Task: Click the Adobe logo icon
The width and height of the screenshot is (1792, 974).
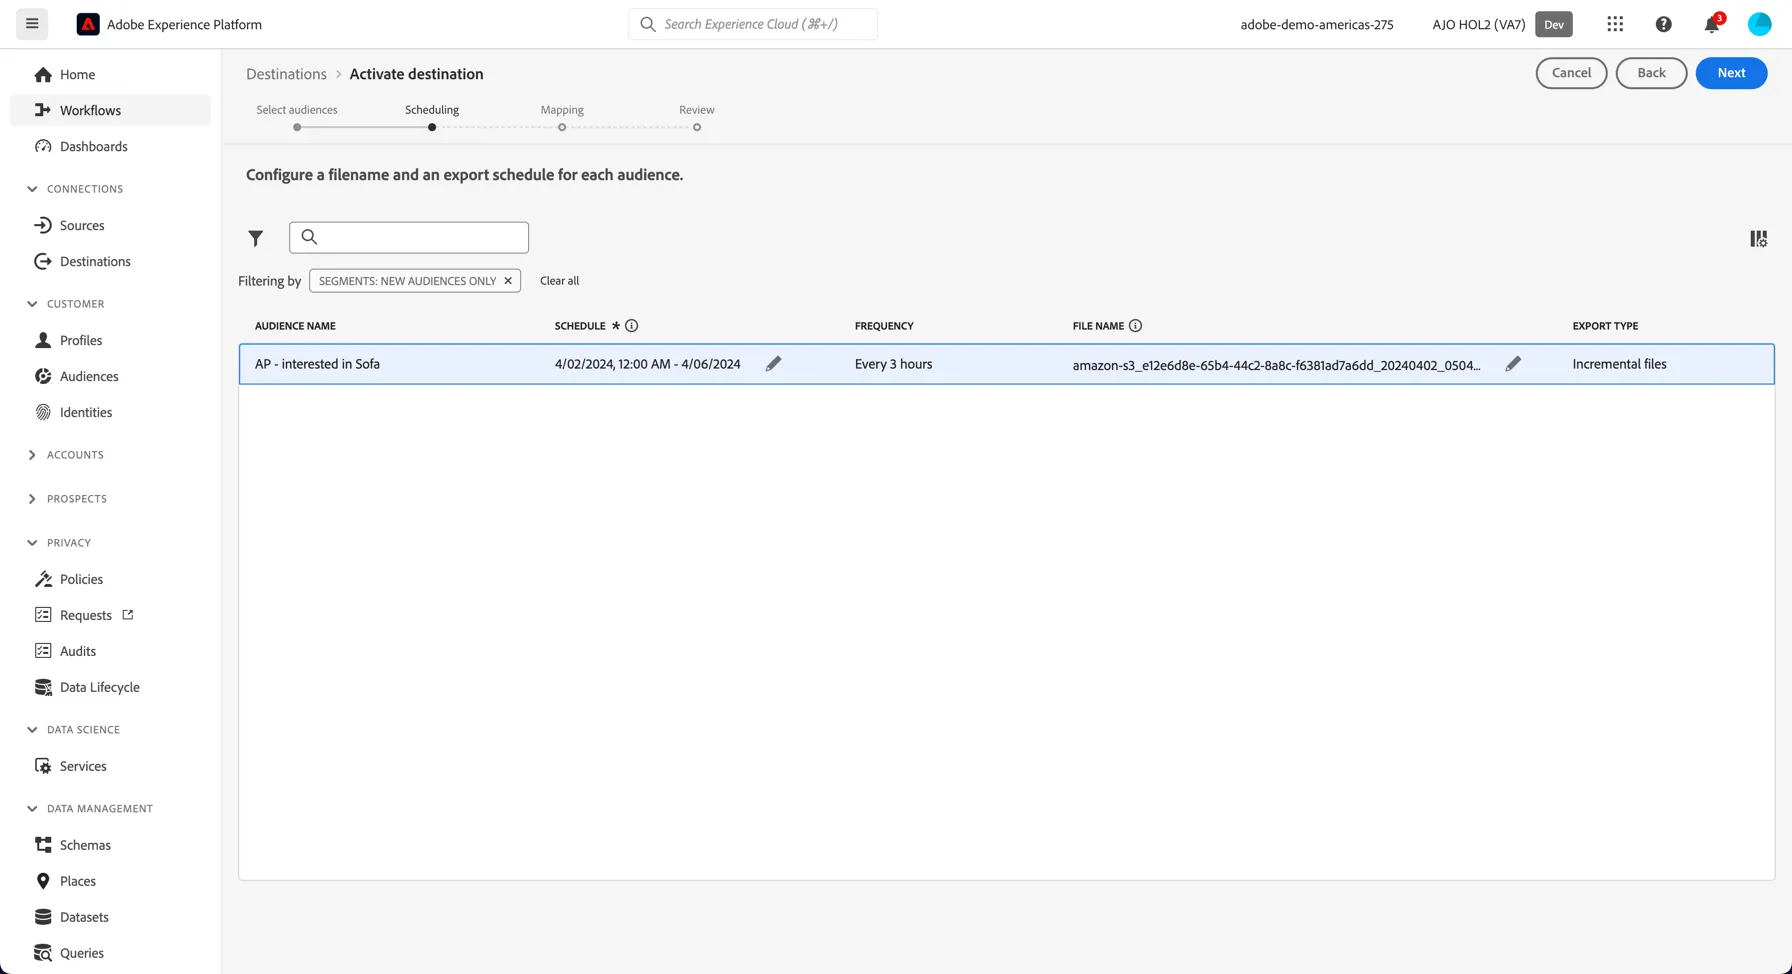Action: pos(88,24)
